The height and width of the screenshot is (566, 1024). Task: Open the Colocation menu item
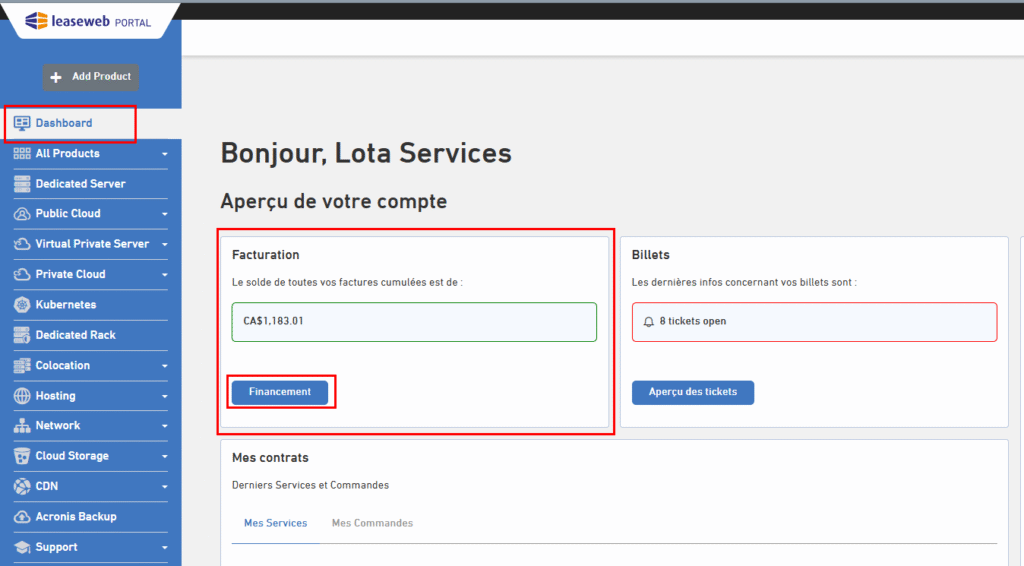[x=63, y=366]
